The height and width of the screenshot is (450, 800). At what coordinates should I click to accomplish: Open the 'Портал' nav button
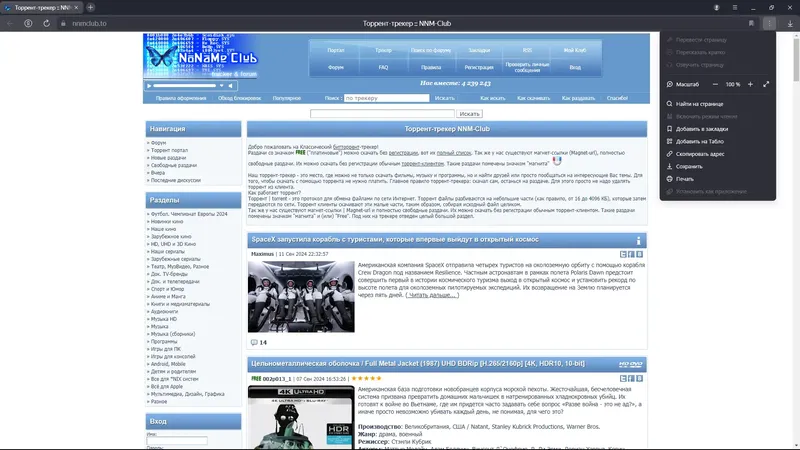click(336, 51)
